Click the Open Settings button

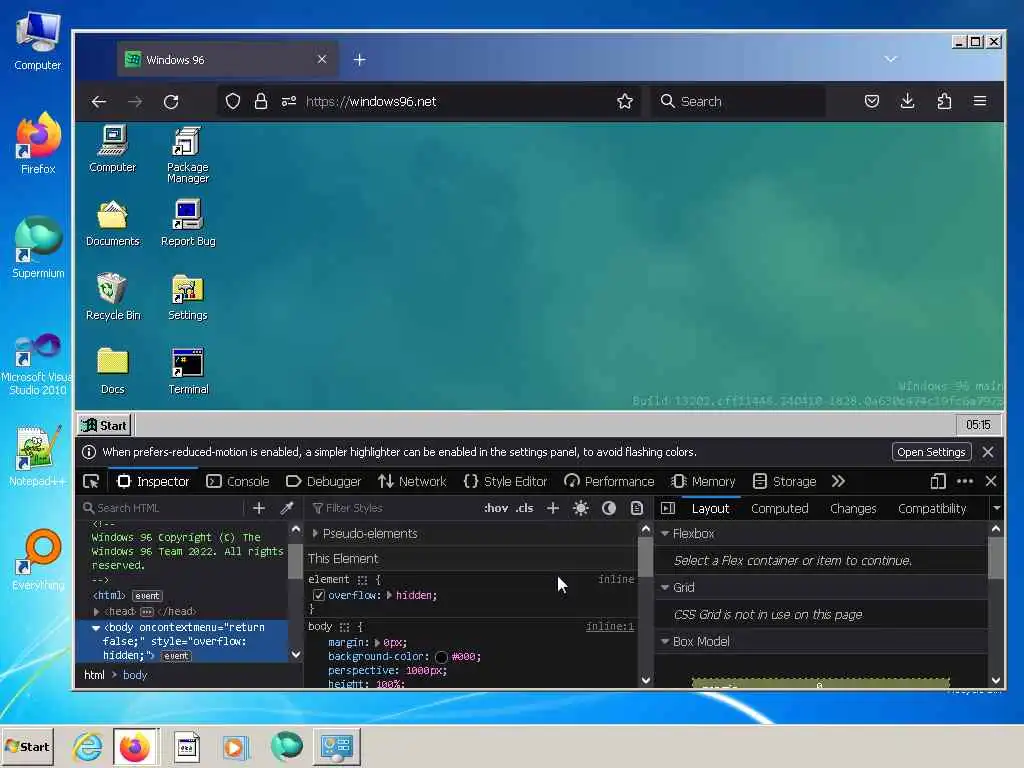click(931, 452)
